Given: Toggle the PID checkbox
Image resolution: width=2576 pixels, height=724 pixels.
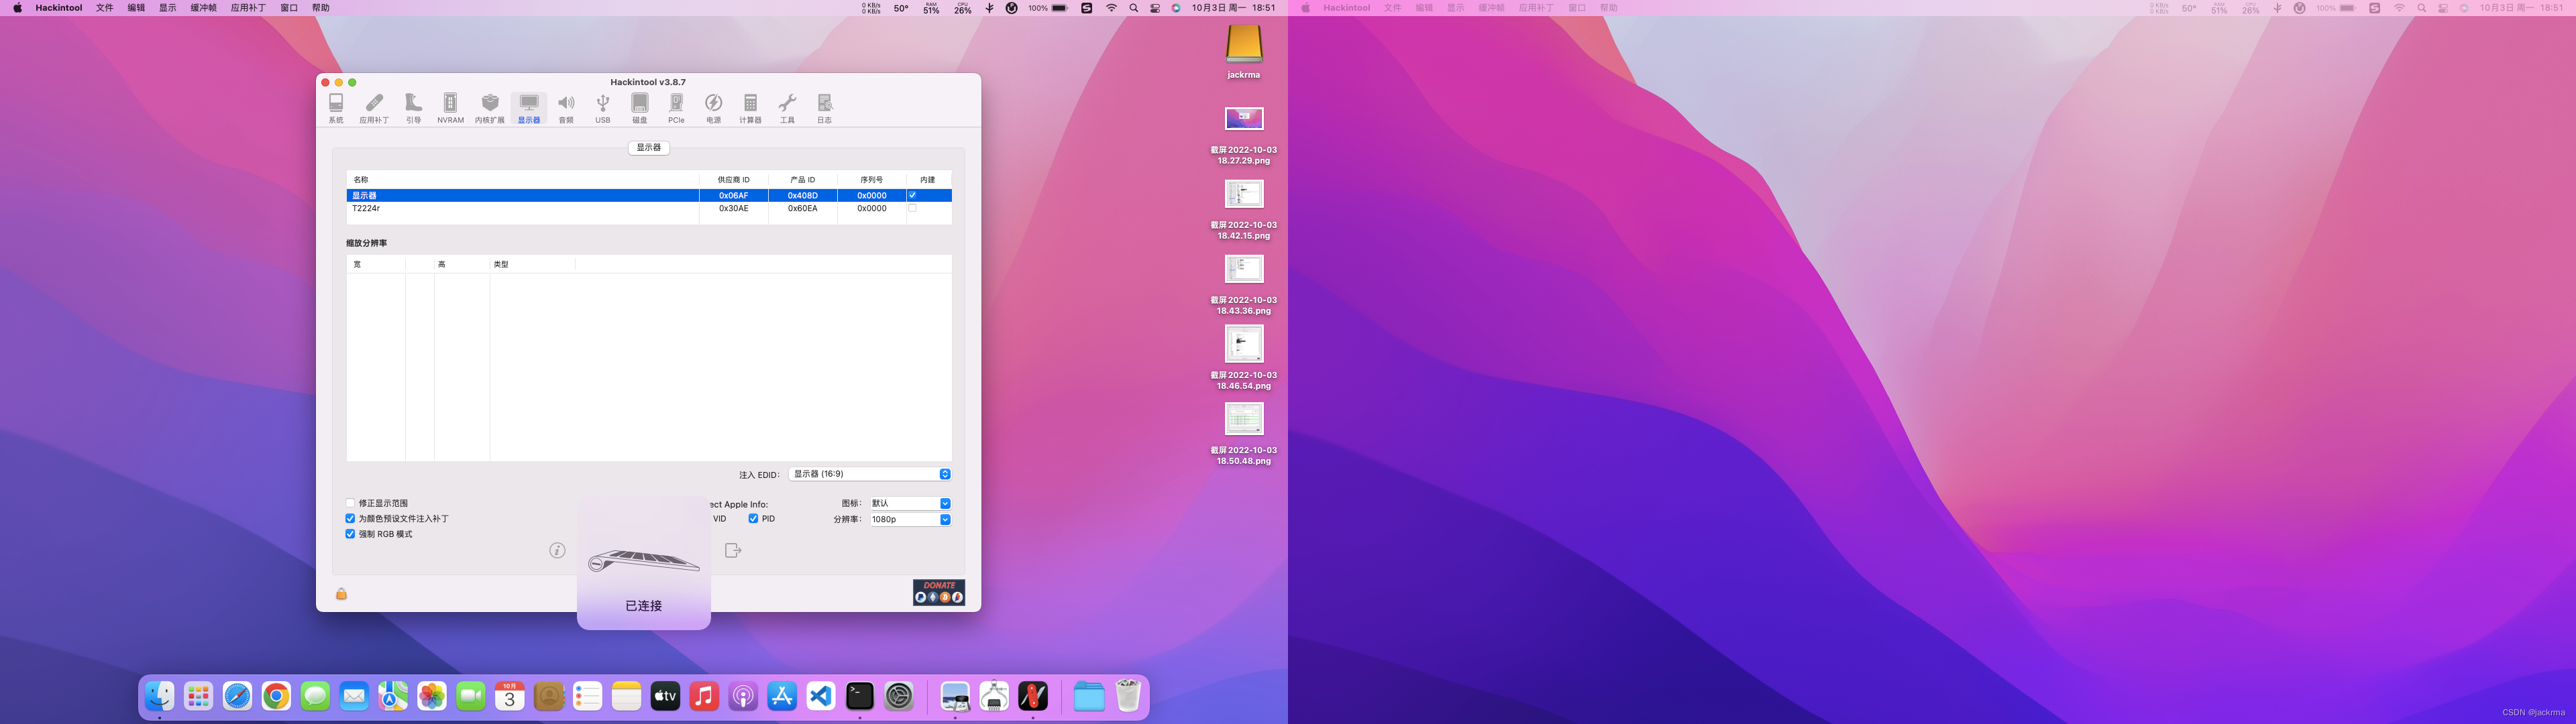Looking at the screenshot, I should (753, 518).
